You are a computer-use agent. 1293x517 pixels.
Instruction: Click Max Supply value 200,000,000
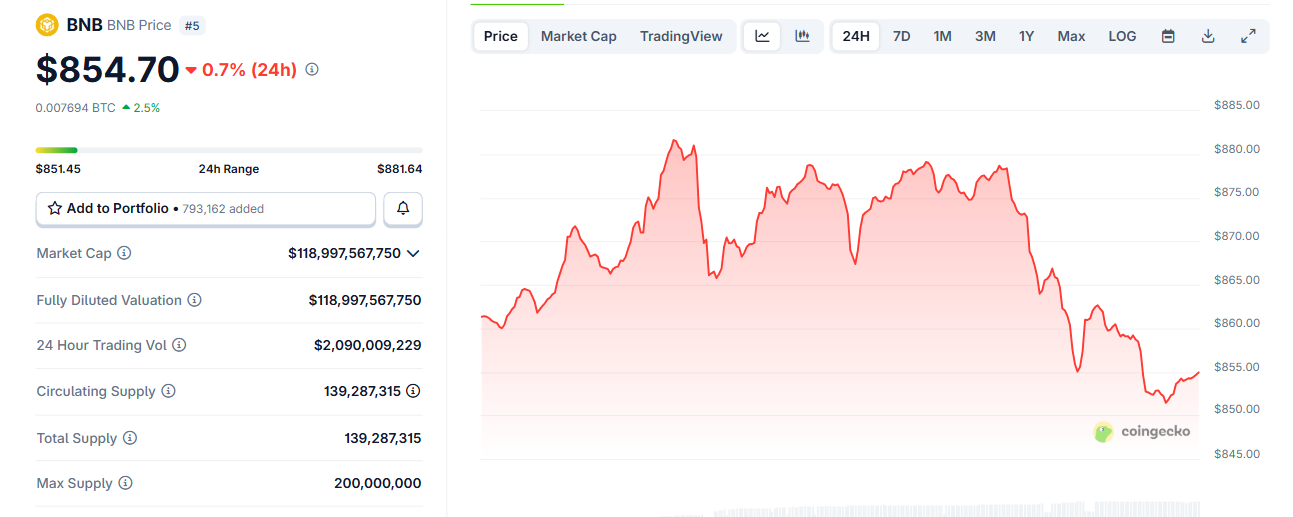[x=377, y=483]
